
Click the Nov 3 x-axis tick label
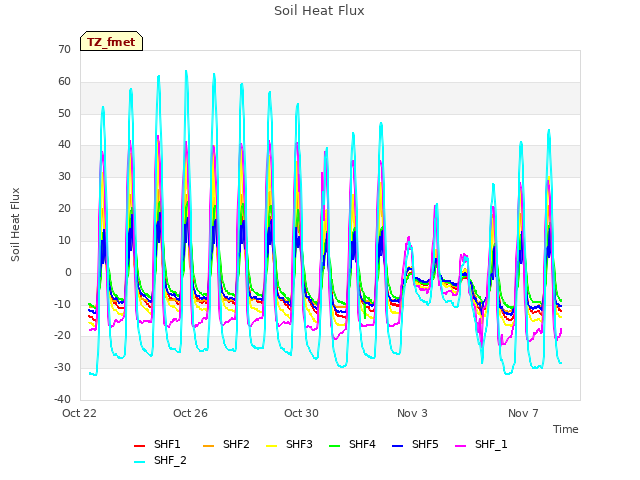click(x=412, y=413)
